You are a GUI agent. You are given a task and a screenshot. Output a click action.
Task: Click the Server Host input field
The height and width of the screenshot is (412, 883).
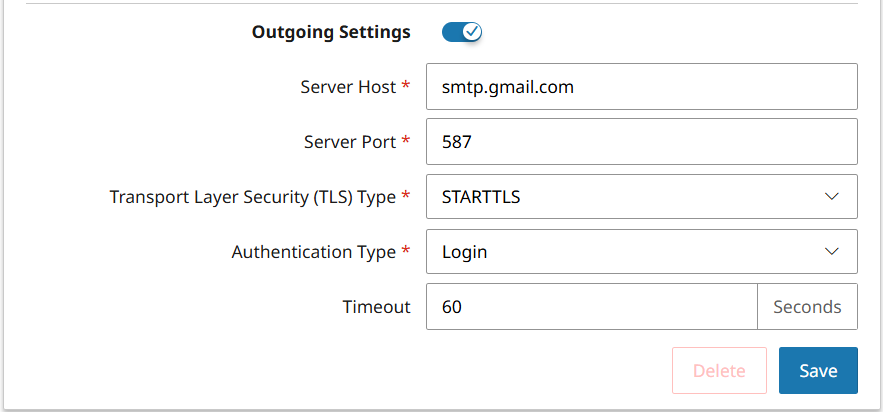(x=641, y=87)
